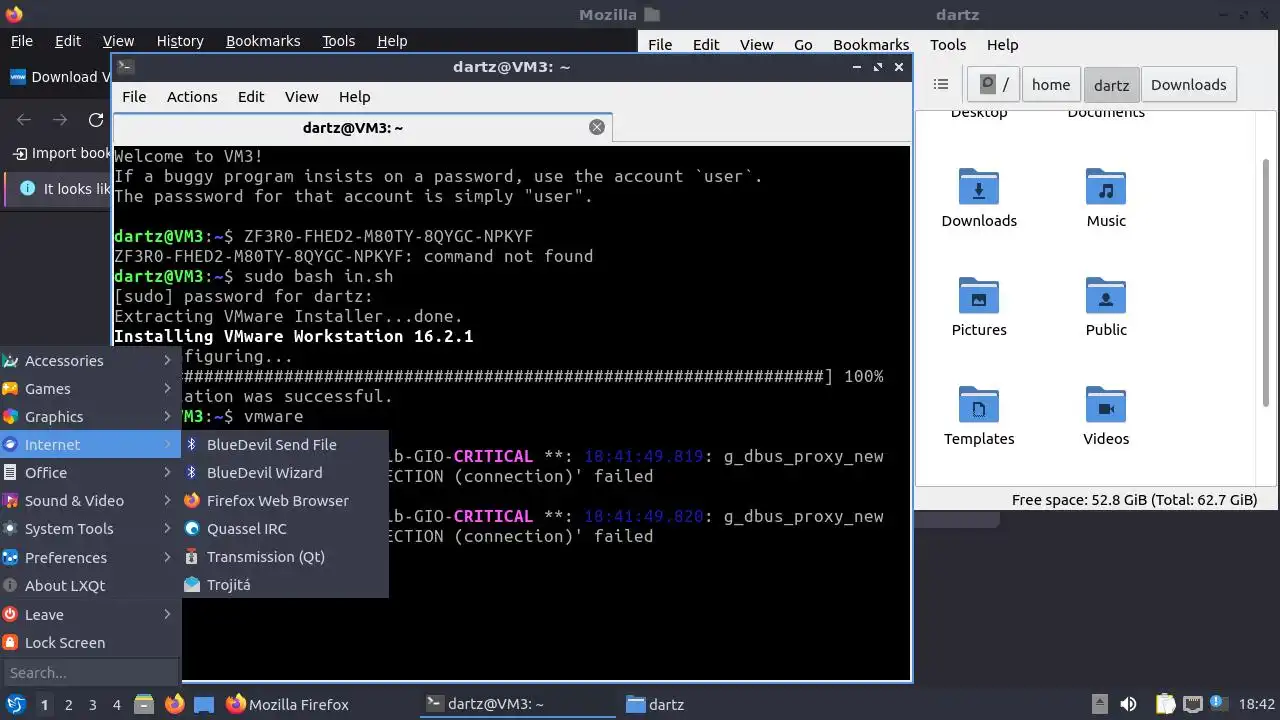The width and height of the screenshot is (1280, 720).
Task: Click the home path bar button
Action: point(1051,85)
